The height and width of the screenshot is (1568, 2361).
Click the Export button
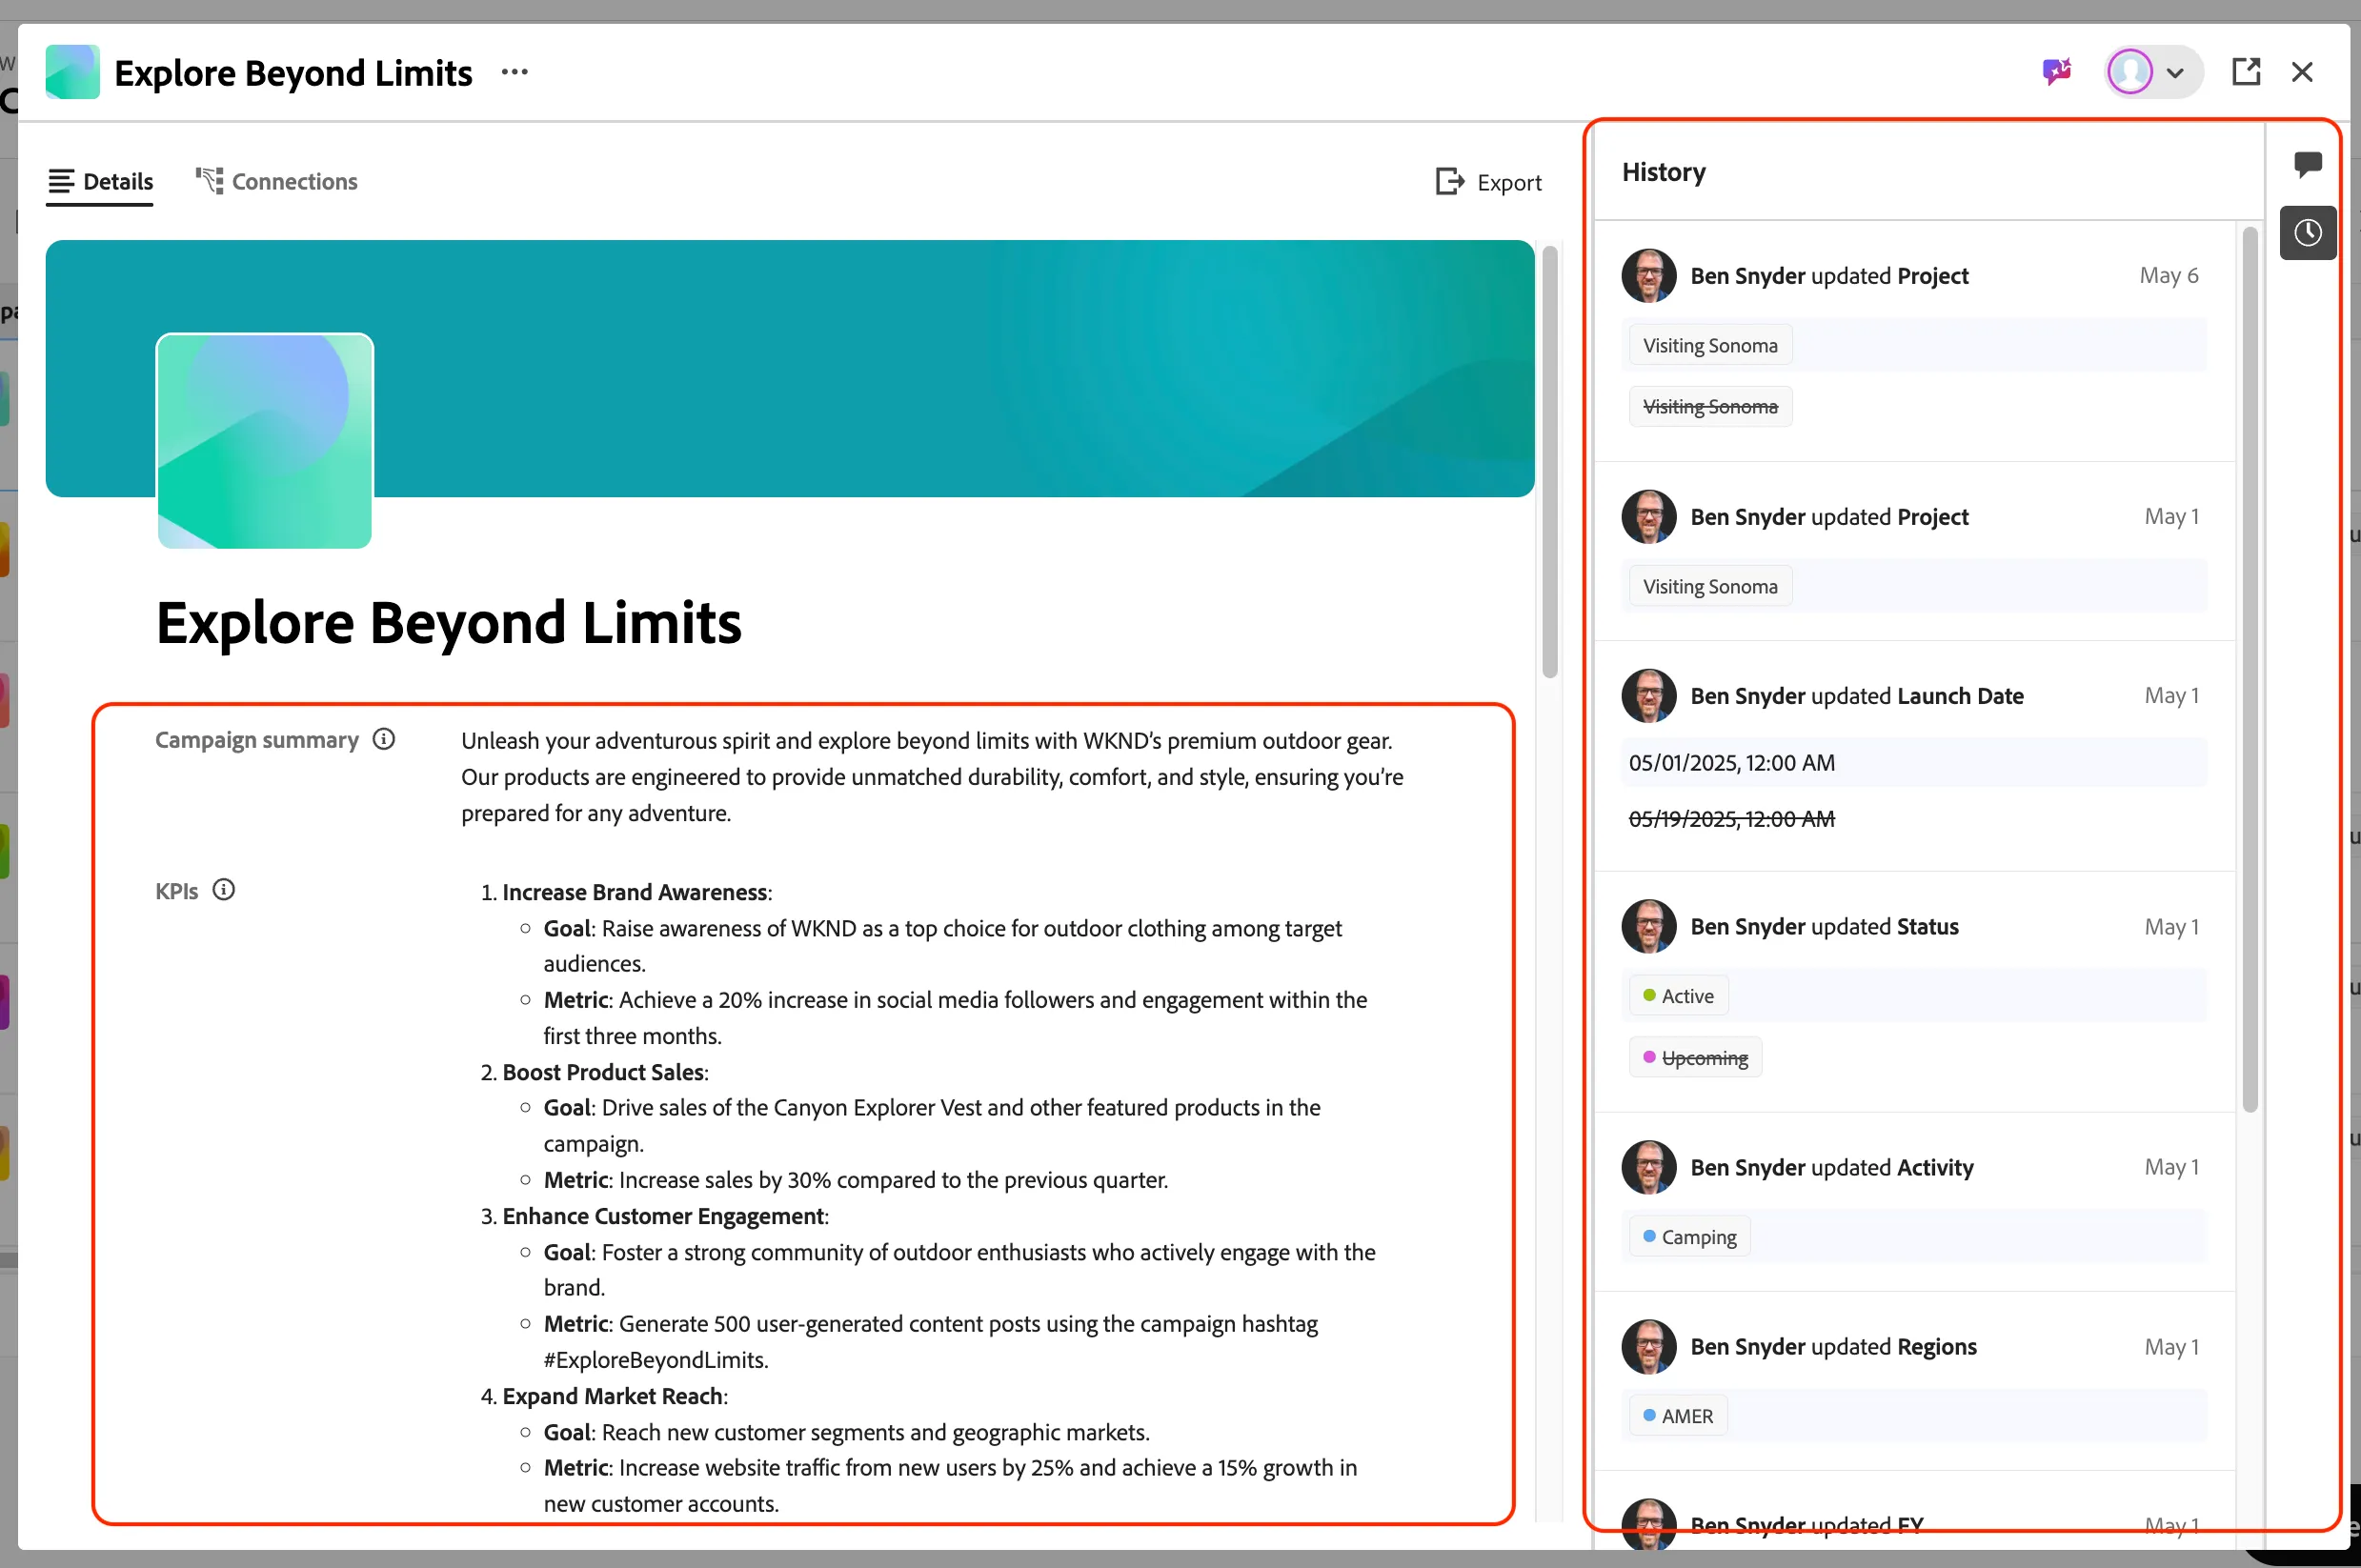1488,182
